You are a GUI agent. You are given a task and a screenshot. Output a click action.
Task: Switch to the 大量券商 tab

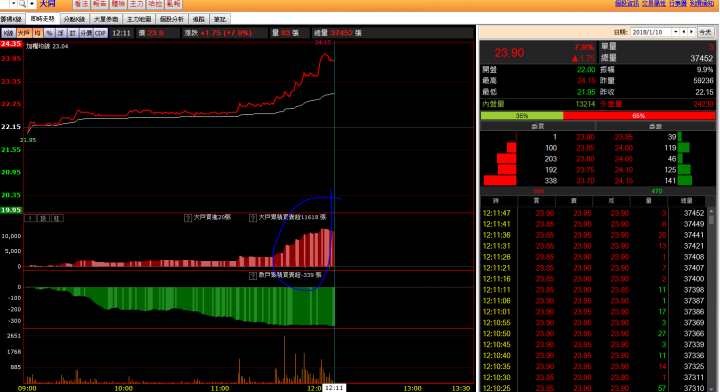click(x=106, y=19)
